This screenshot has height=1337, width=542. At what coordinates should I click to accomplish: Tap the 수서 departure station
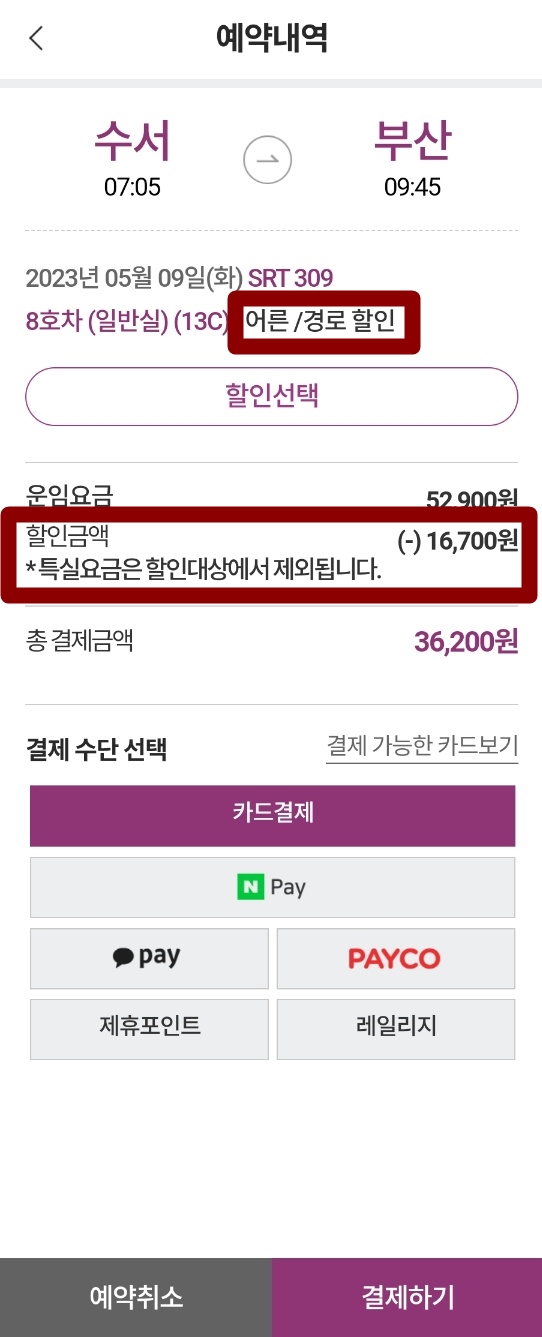132,142
